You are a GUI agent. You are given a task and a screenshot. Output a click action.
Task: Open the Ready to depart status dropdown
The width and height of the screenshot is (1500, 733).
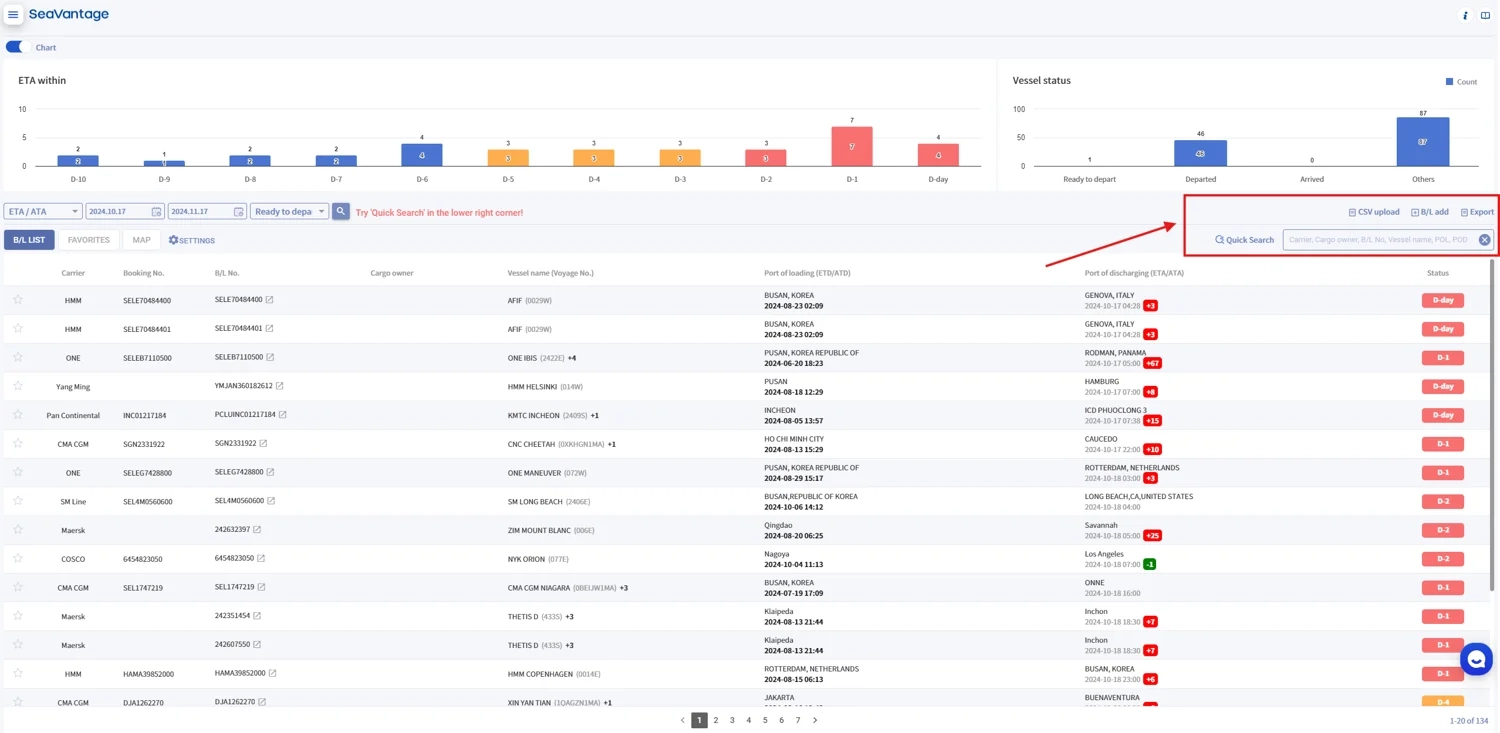tap(289, 212)
